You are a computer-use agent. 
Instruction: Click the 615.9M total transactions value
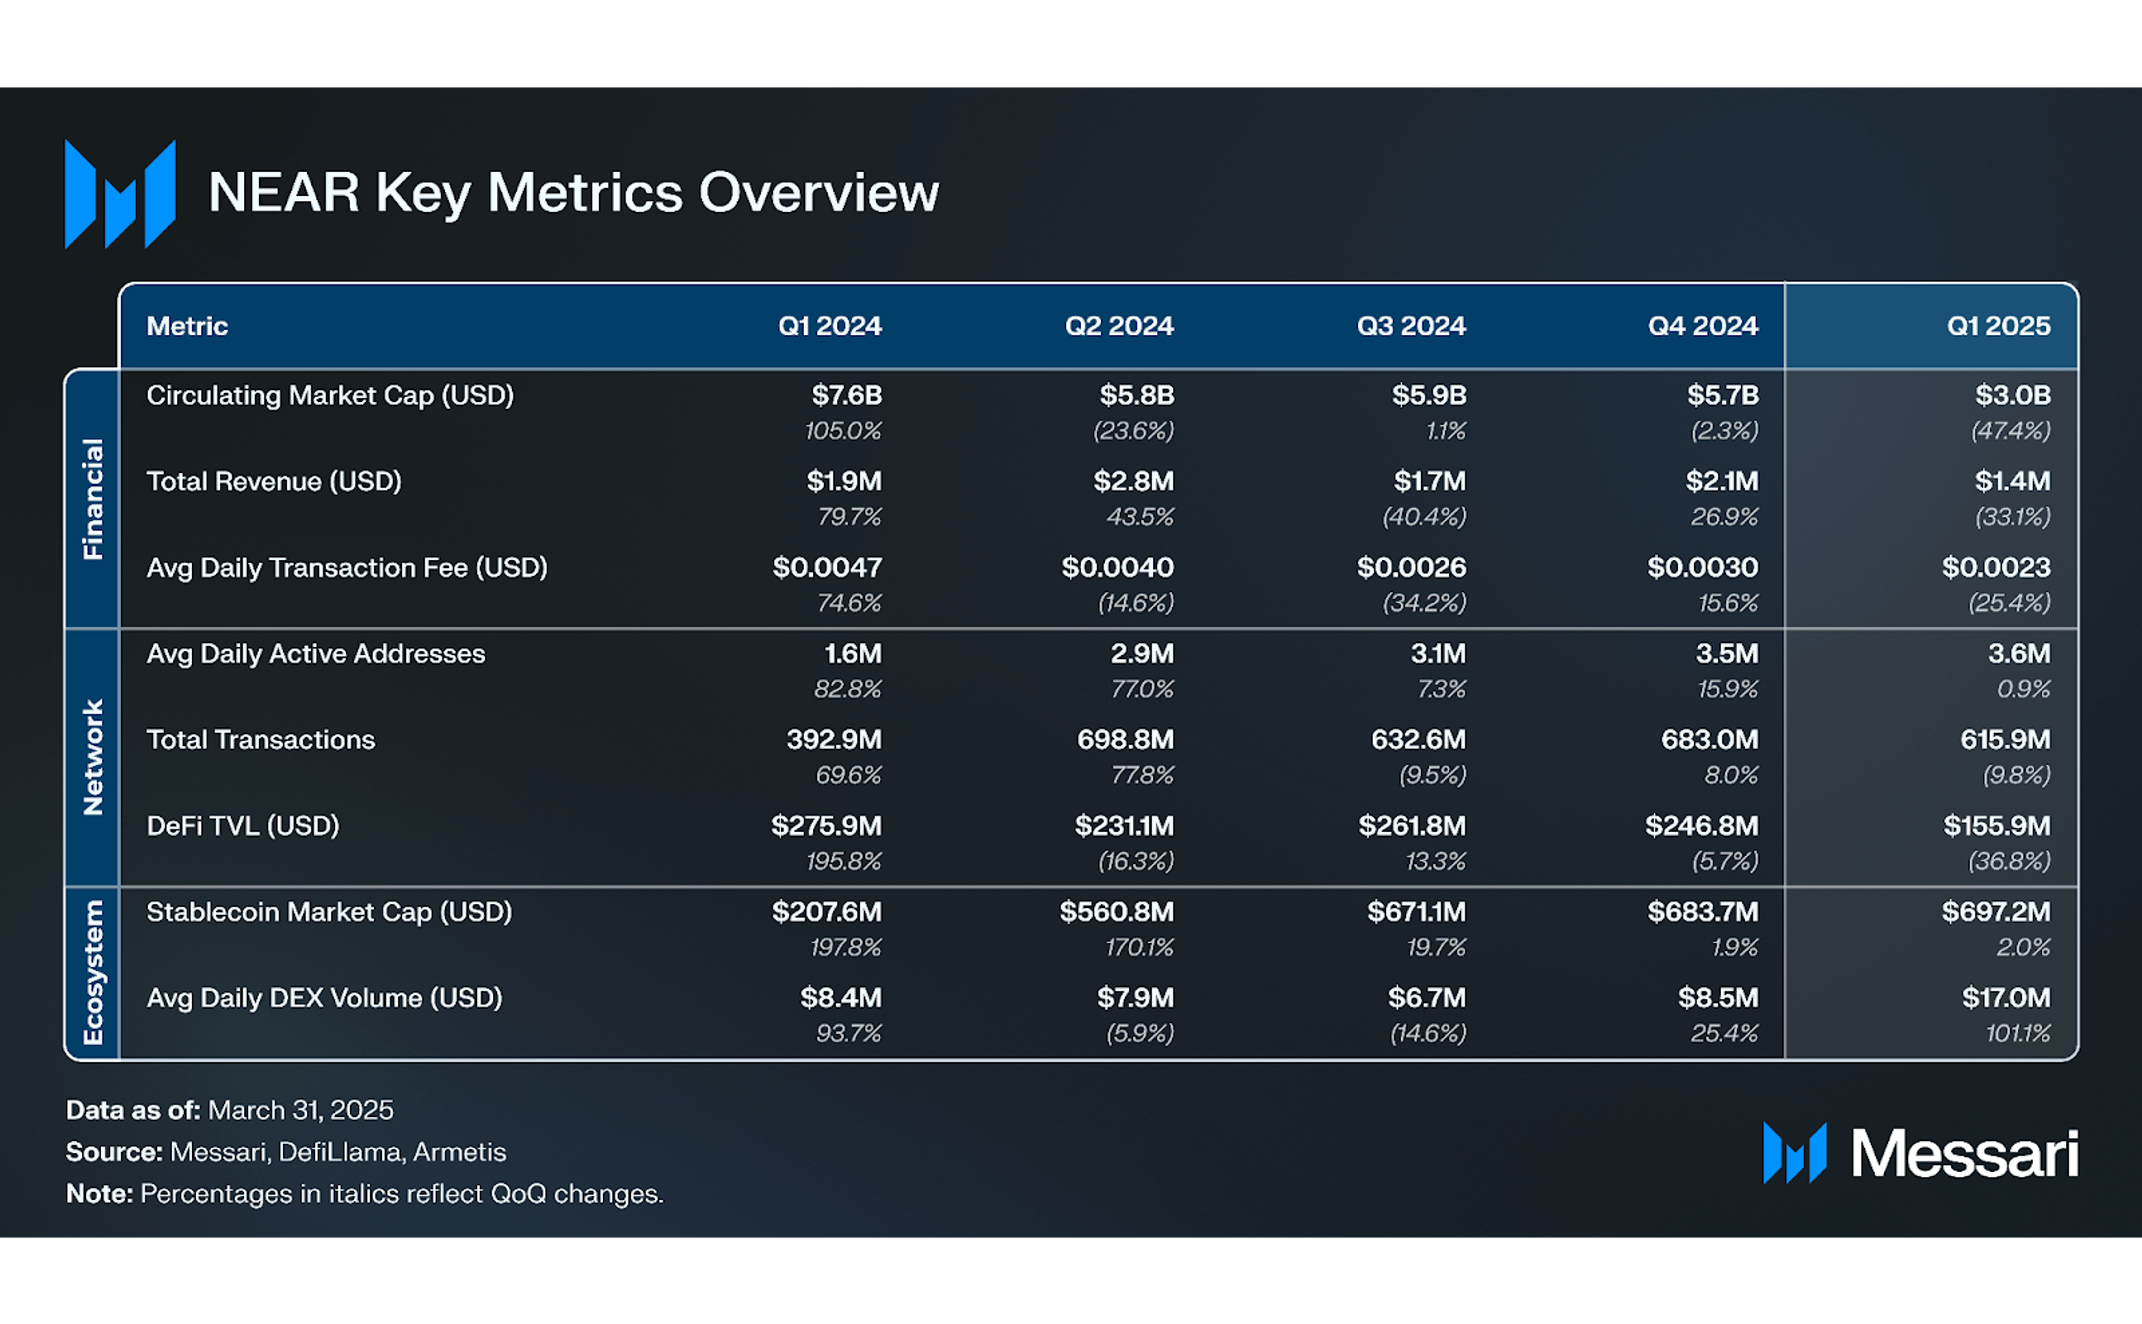(2005, 739)
